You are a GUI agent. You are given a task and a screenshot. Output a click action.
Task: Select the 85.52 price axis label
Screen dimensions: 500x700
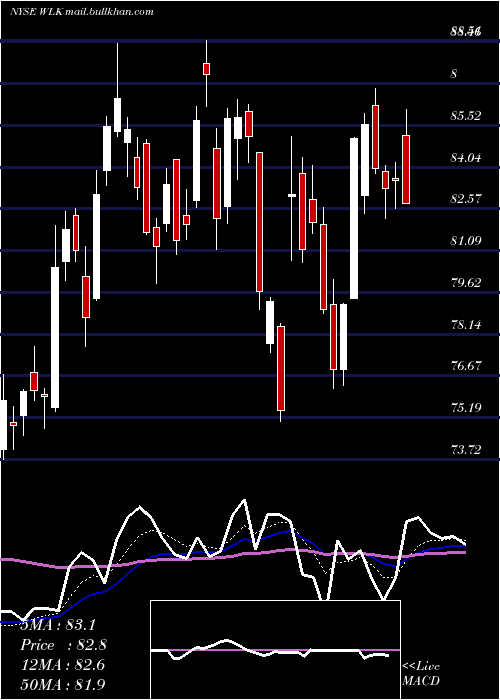tap(466, 116)
